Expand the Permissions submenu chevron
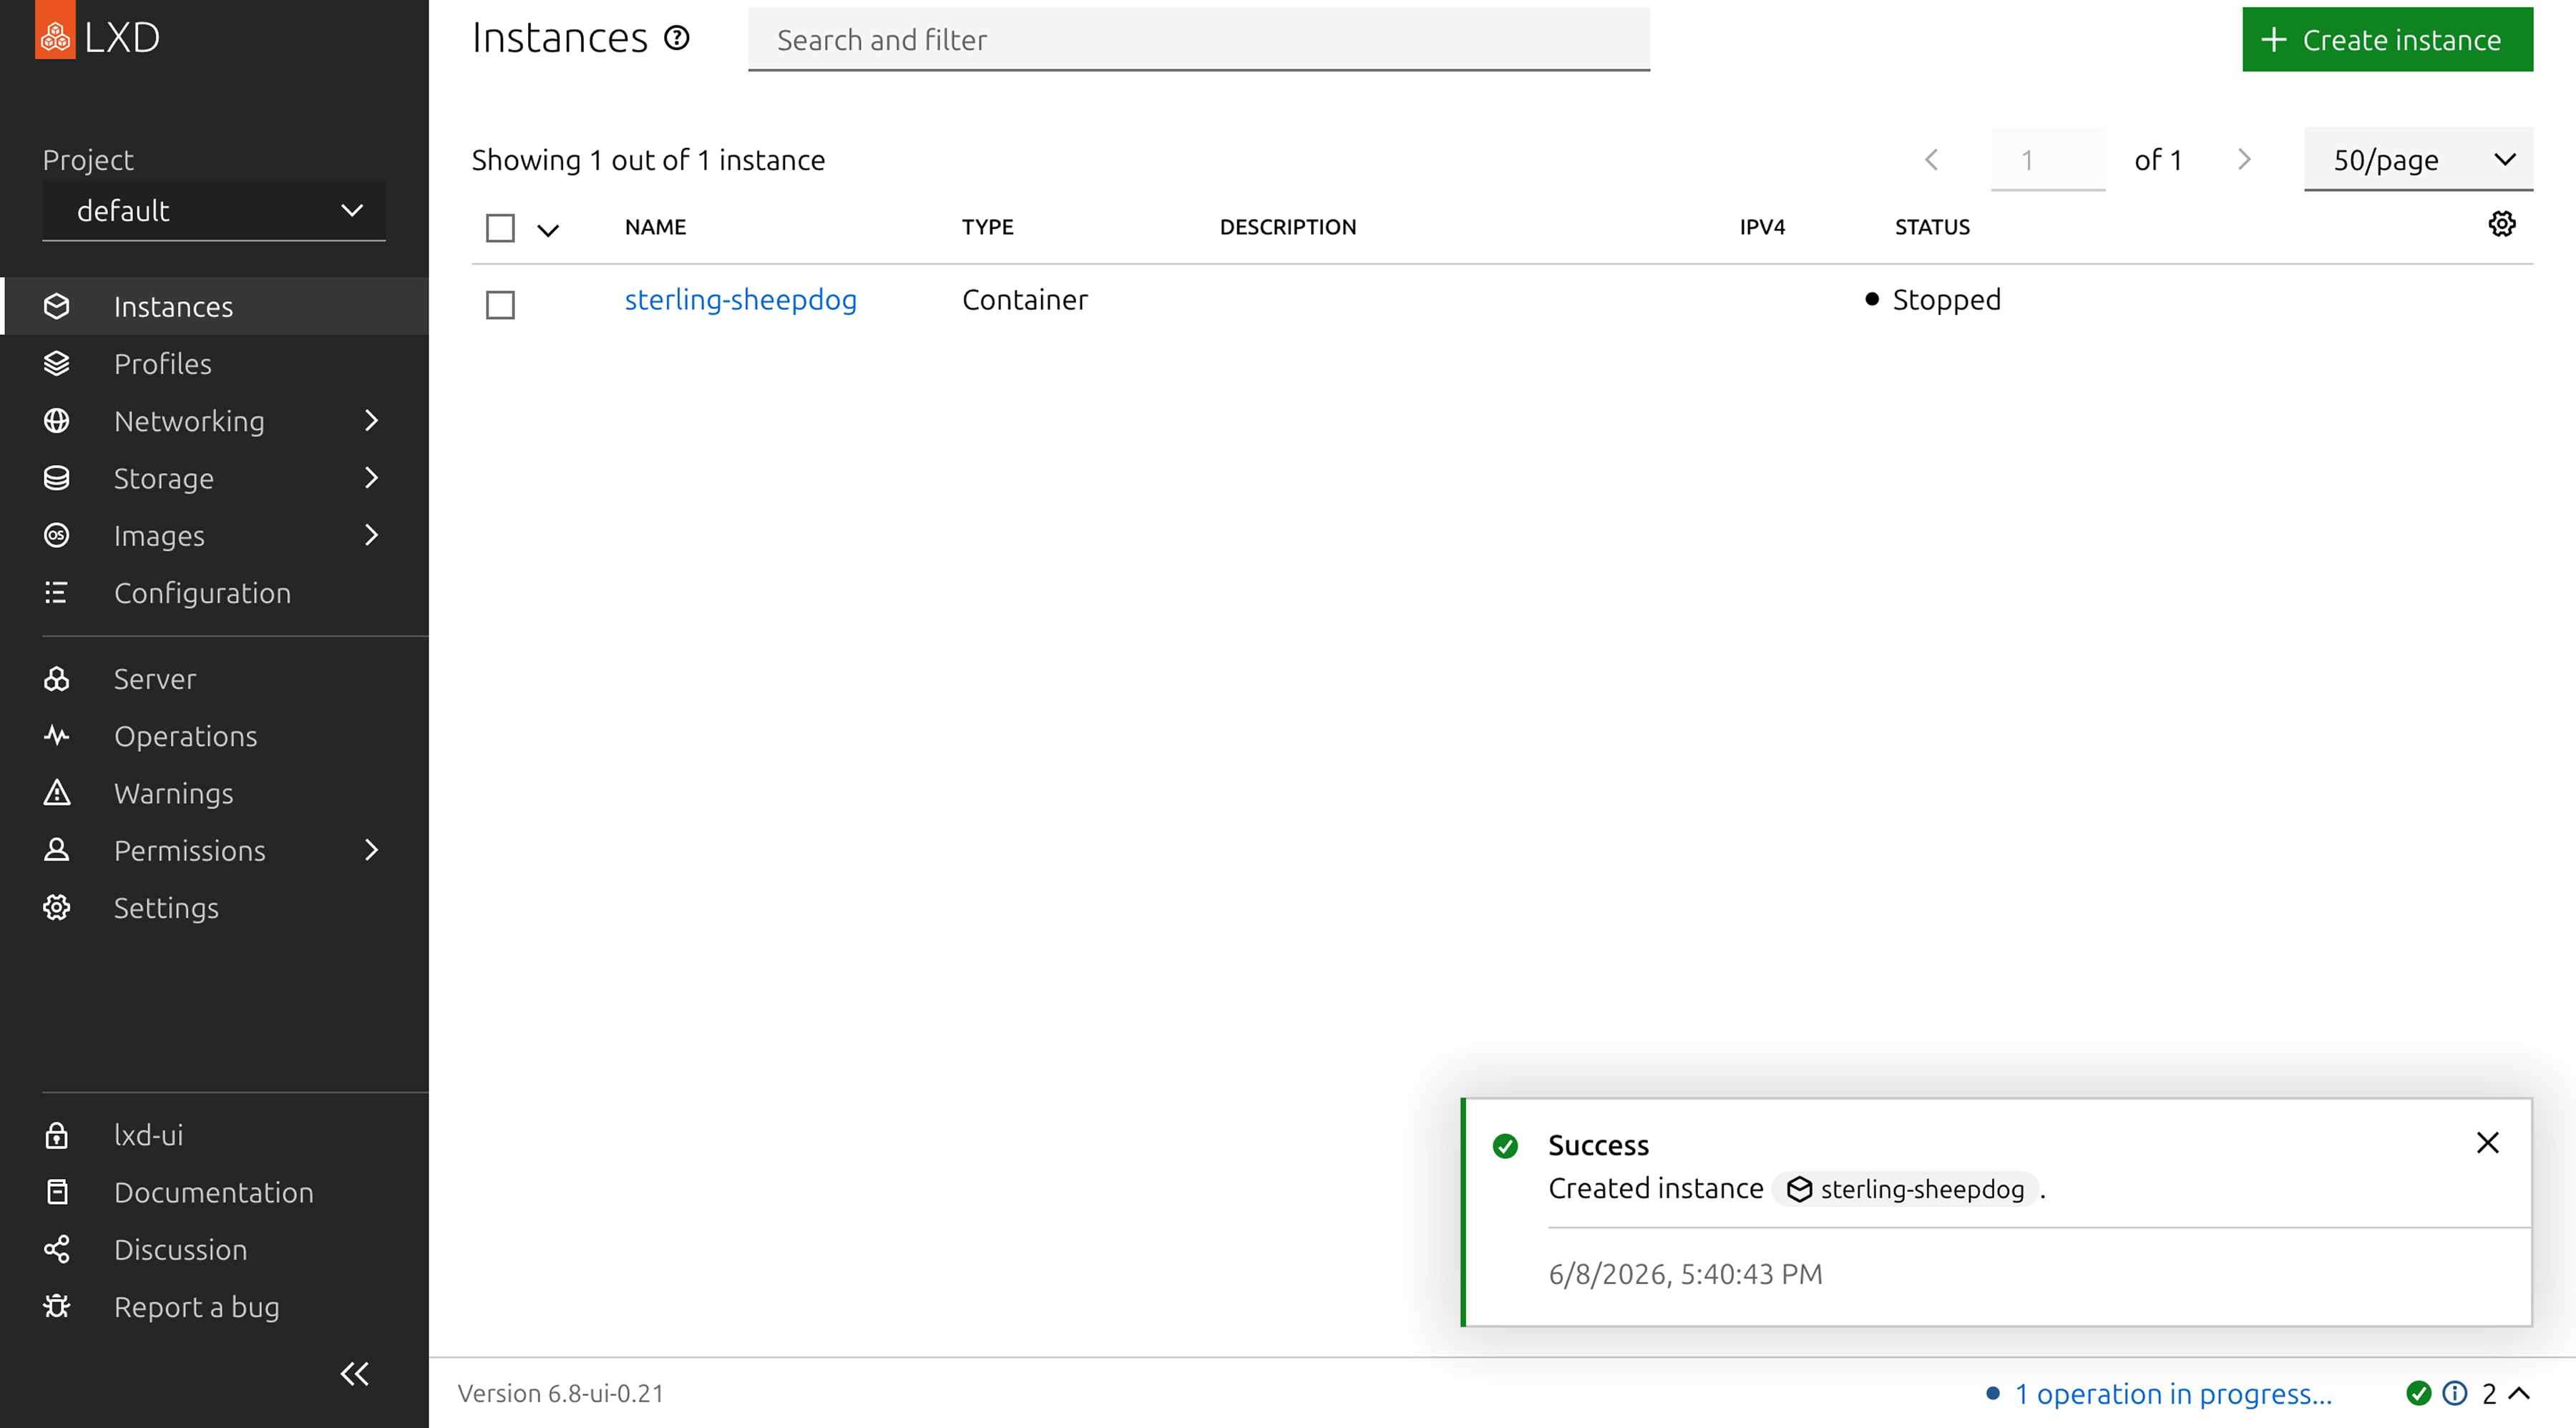2576x1428 pixels. (x=371, y=850)
